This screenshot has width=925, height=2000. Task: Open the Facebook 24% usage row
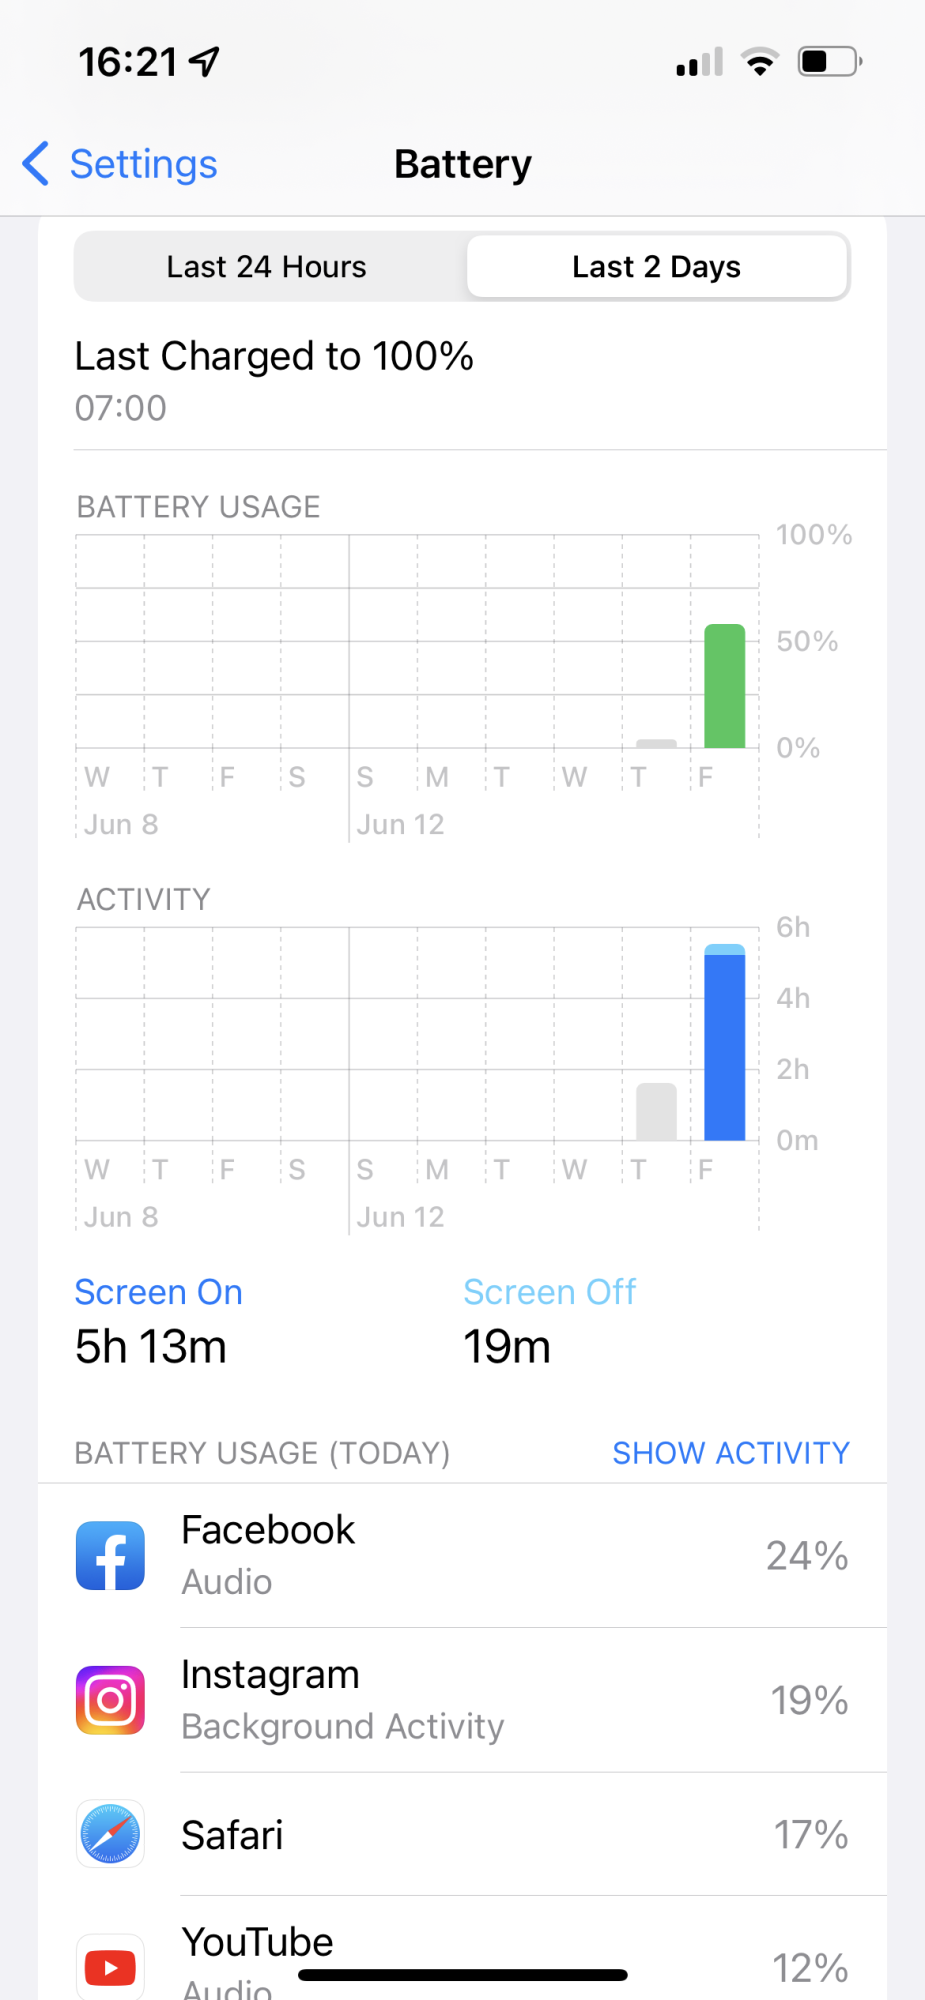click(x=462, y=1556)
